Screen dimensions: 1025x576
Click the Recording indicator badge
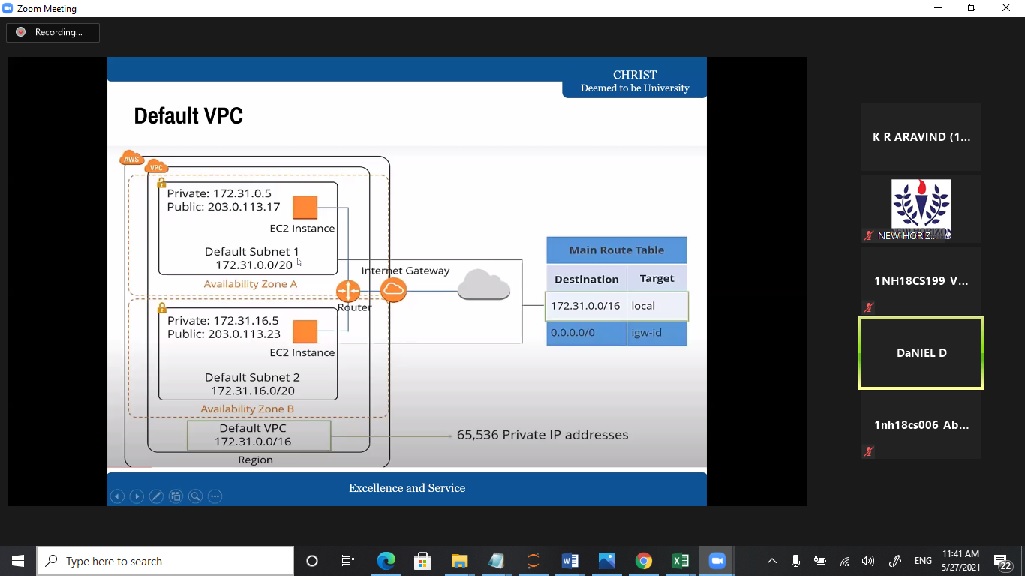[x=52, y=32]
